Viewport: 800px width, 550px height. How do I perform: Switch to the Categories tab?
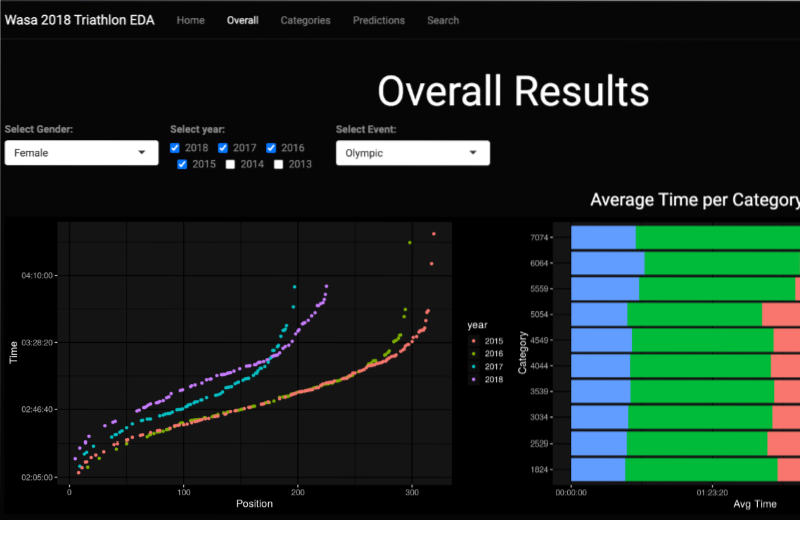pyautogui.click(x=305, y=20)
